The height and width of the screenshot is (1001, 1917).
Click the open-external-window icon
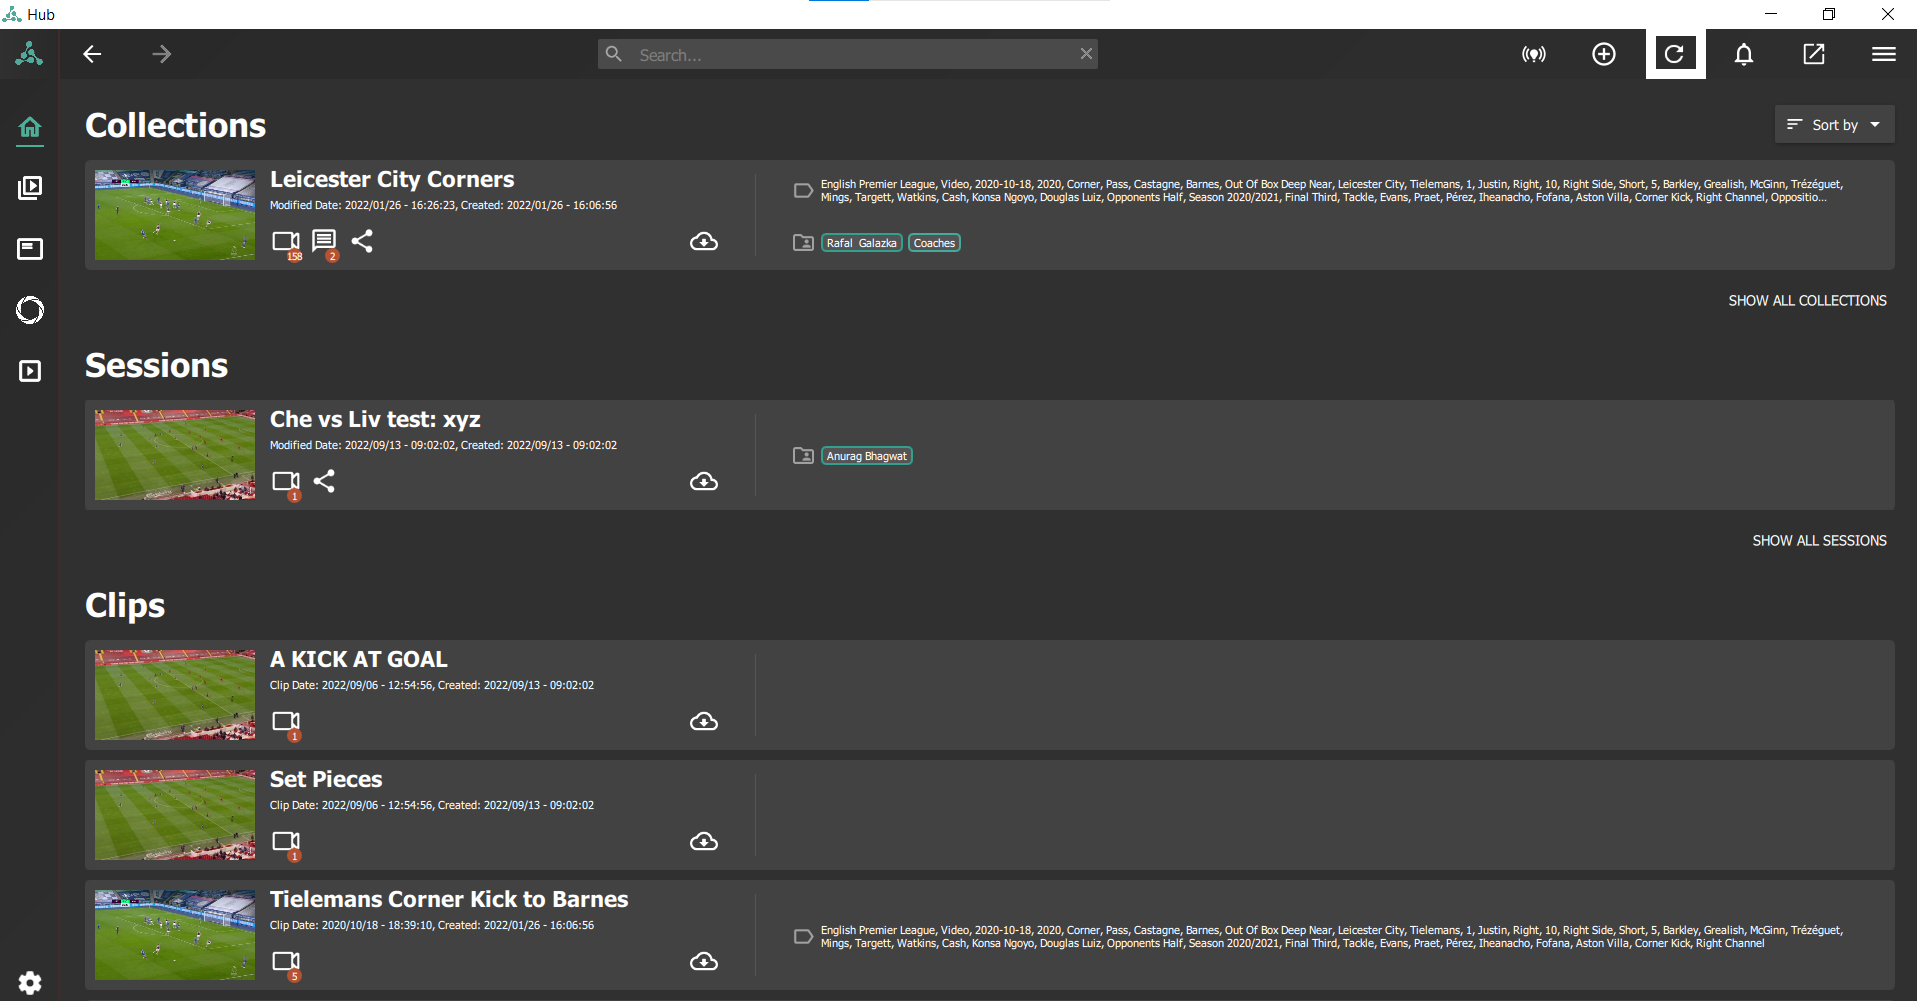[1814, 54]
